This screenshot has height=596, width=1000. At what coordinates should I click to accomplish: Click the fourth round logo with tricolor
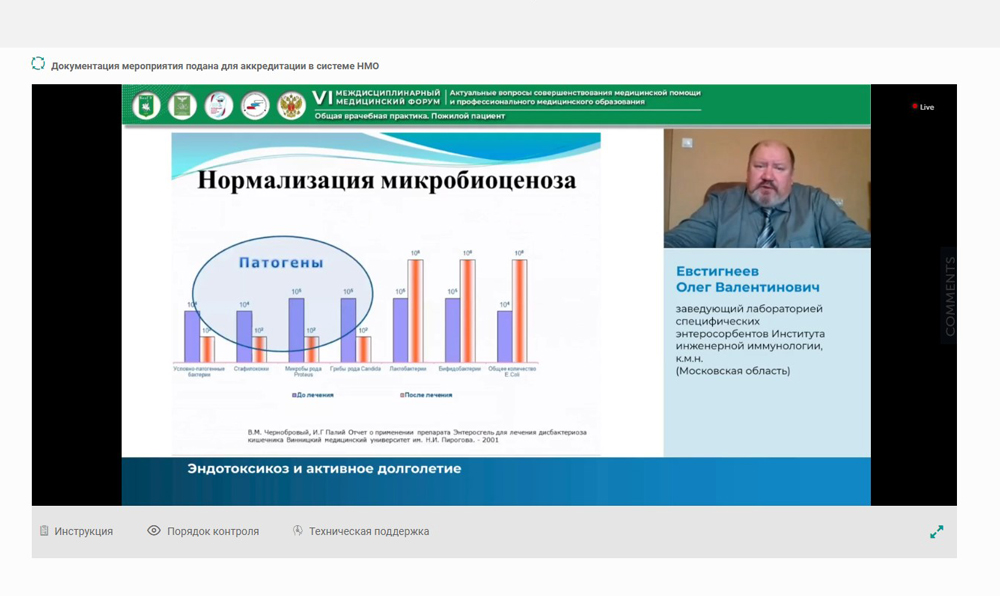pyautogui.click(x=255, y=105)
